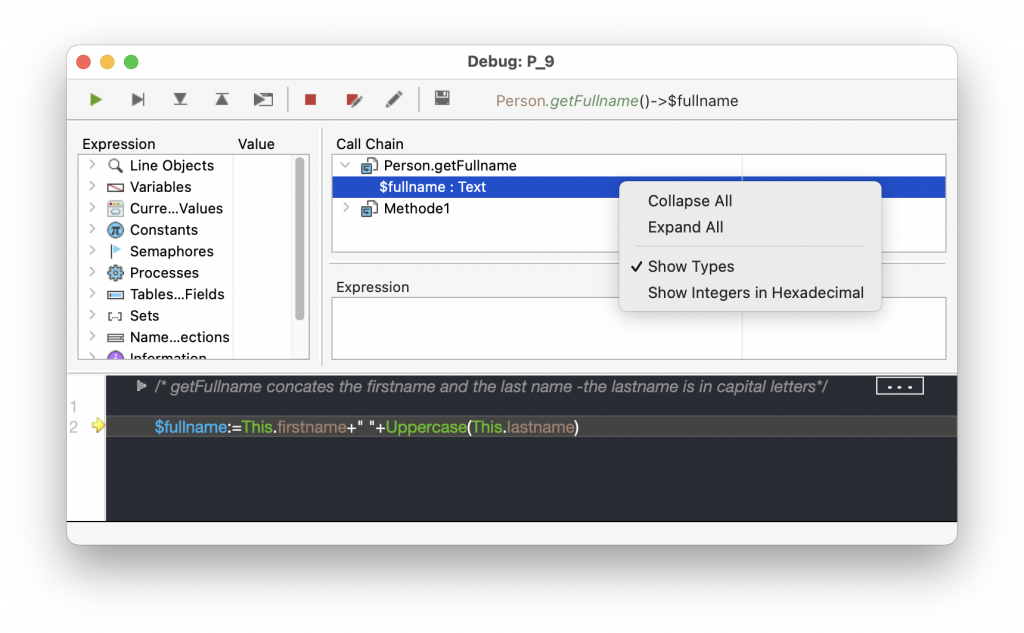
Task: Expand the Curre...Values node
Action: (x=92, y=208)
